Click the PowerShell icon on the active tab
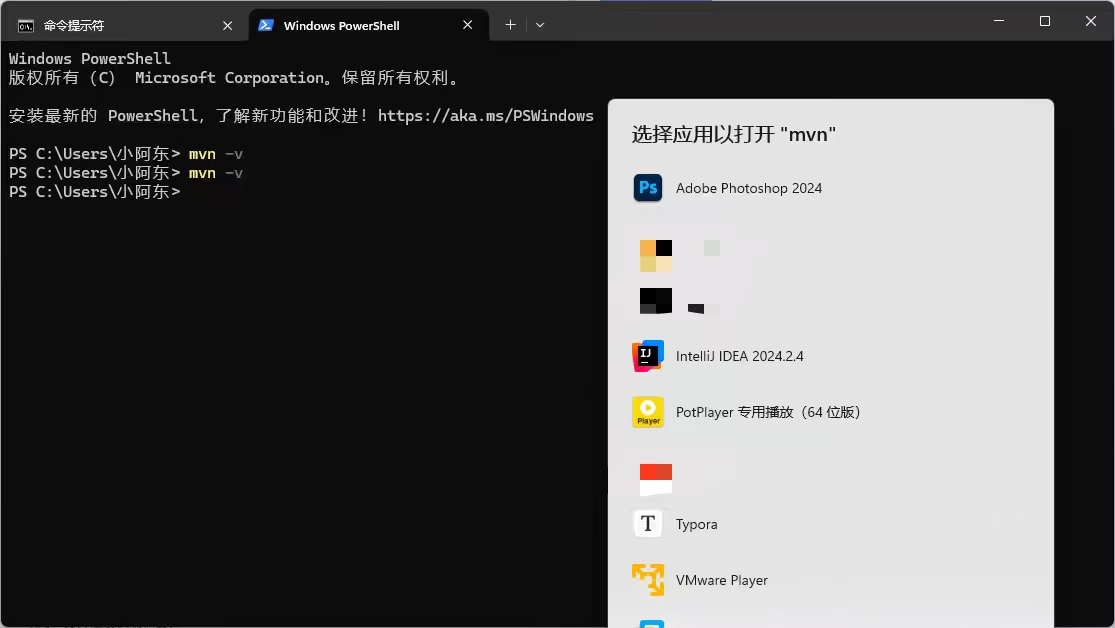This screenshot has width=1115, height=628. tap(266, 24)
